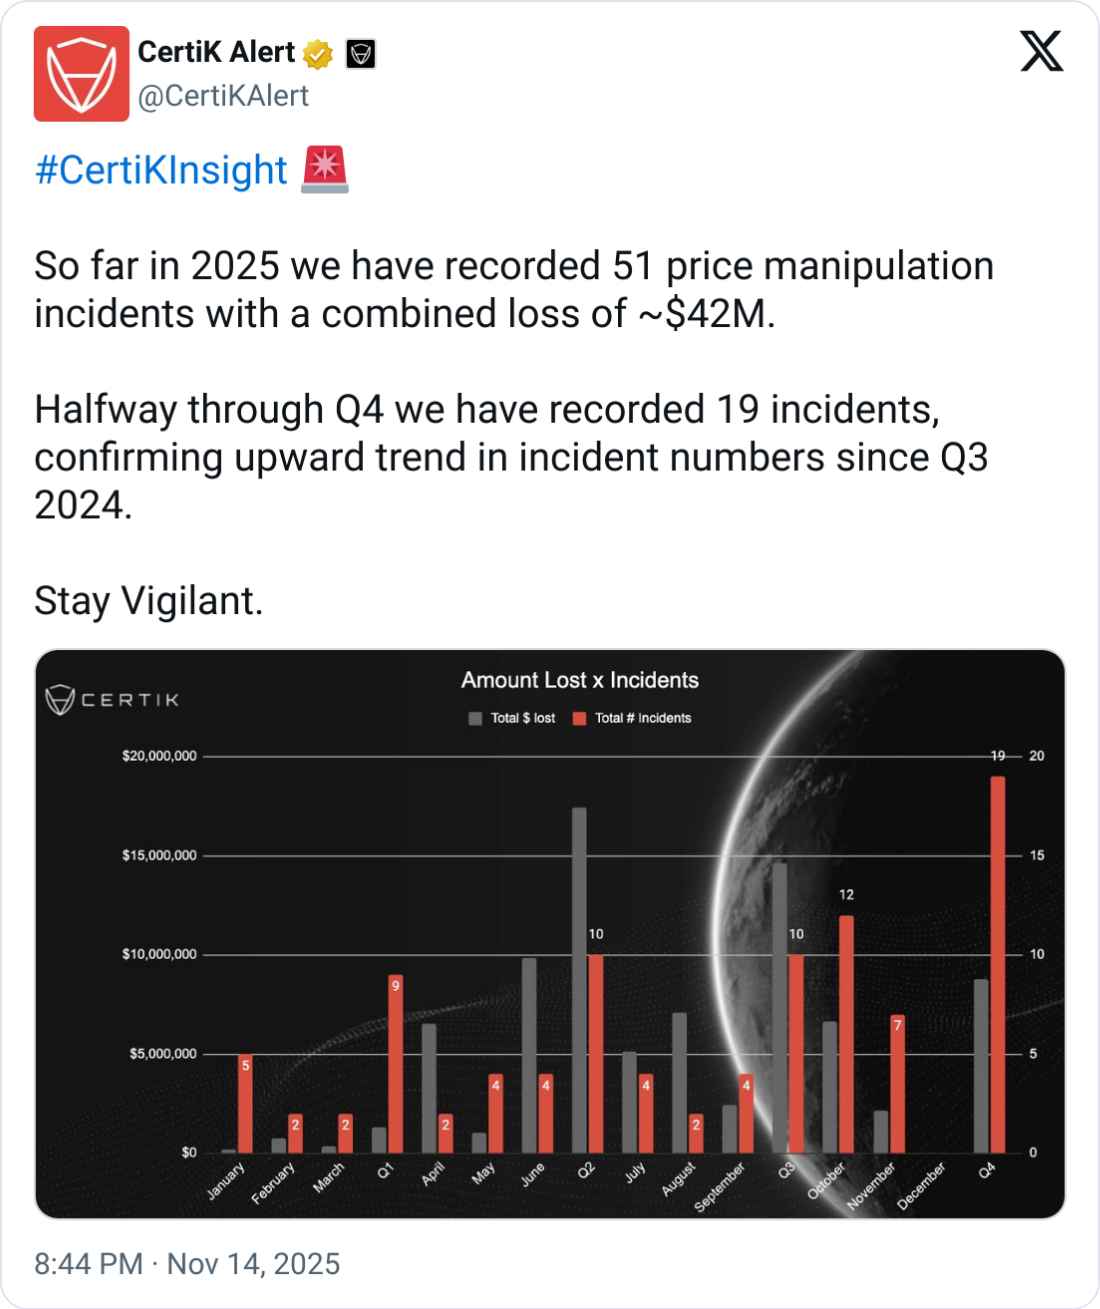Click the gray Total $ lost legend square
This screenshot has width=1100, height=1309.
(x=475, y=718)
